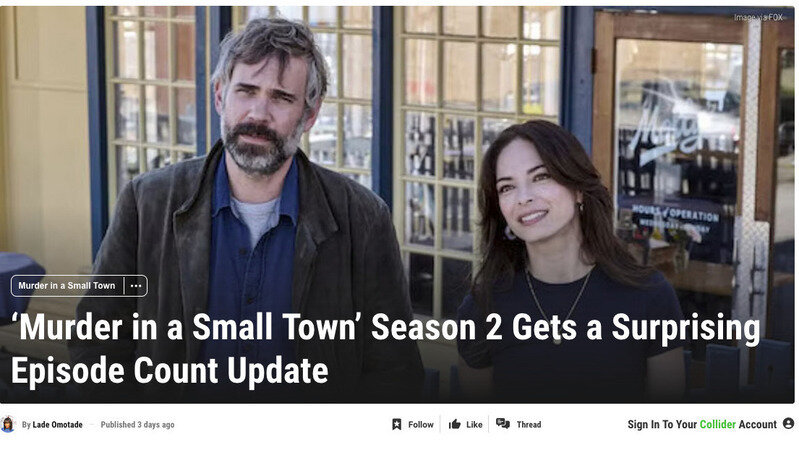Hit the thumbs-up Like icon
This screenshot has height=450, width=799.
click(x=455, y=425)
